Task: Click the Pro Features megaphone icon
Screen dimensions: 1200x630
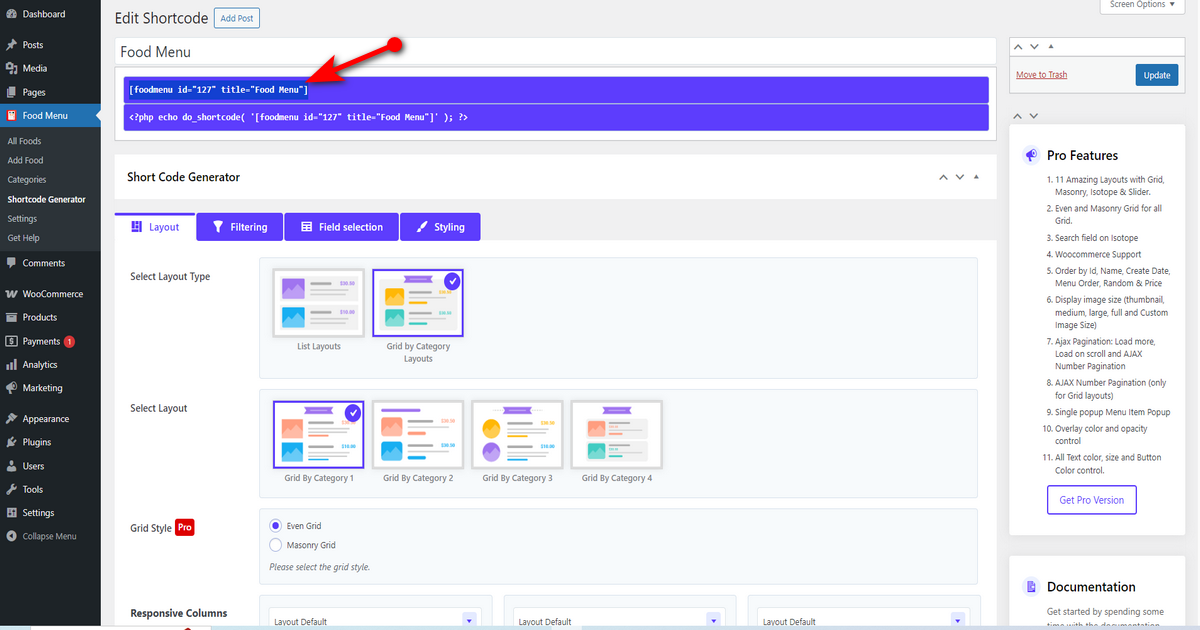Action: (x=1031, y=155)
